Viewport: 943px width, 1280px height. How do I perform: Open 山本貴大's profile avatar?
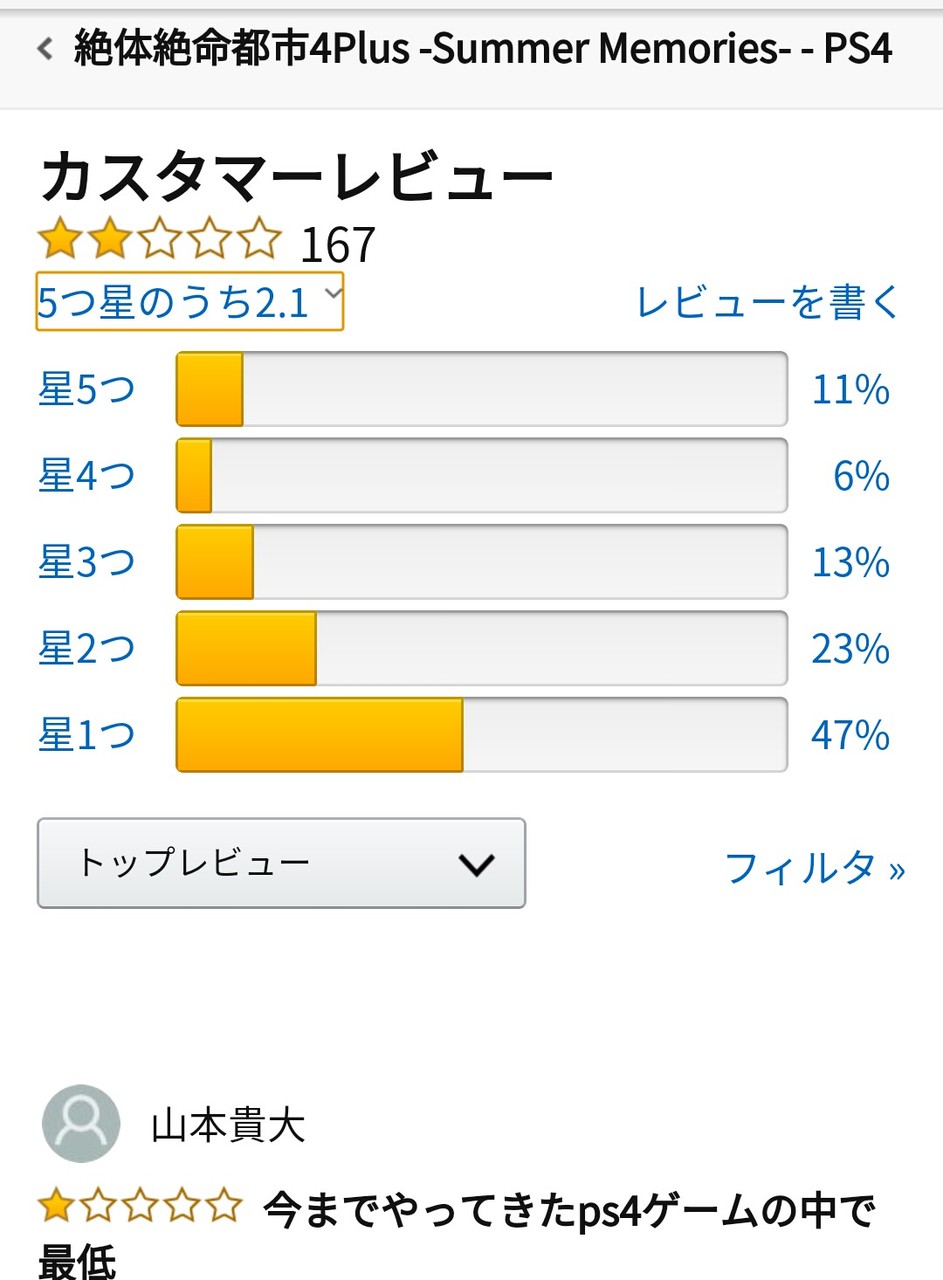coord(81,1123)
